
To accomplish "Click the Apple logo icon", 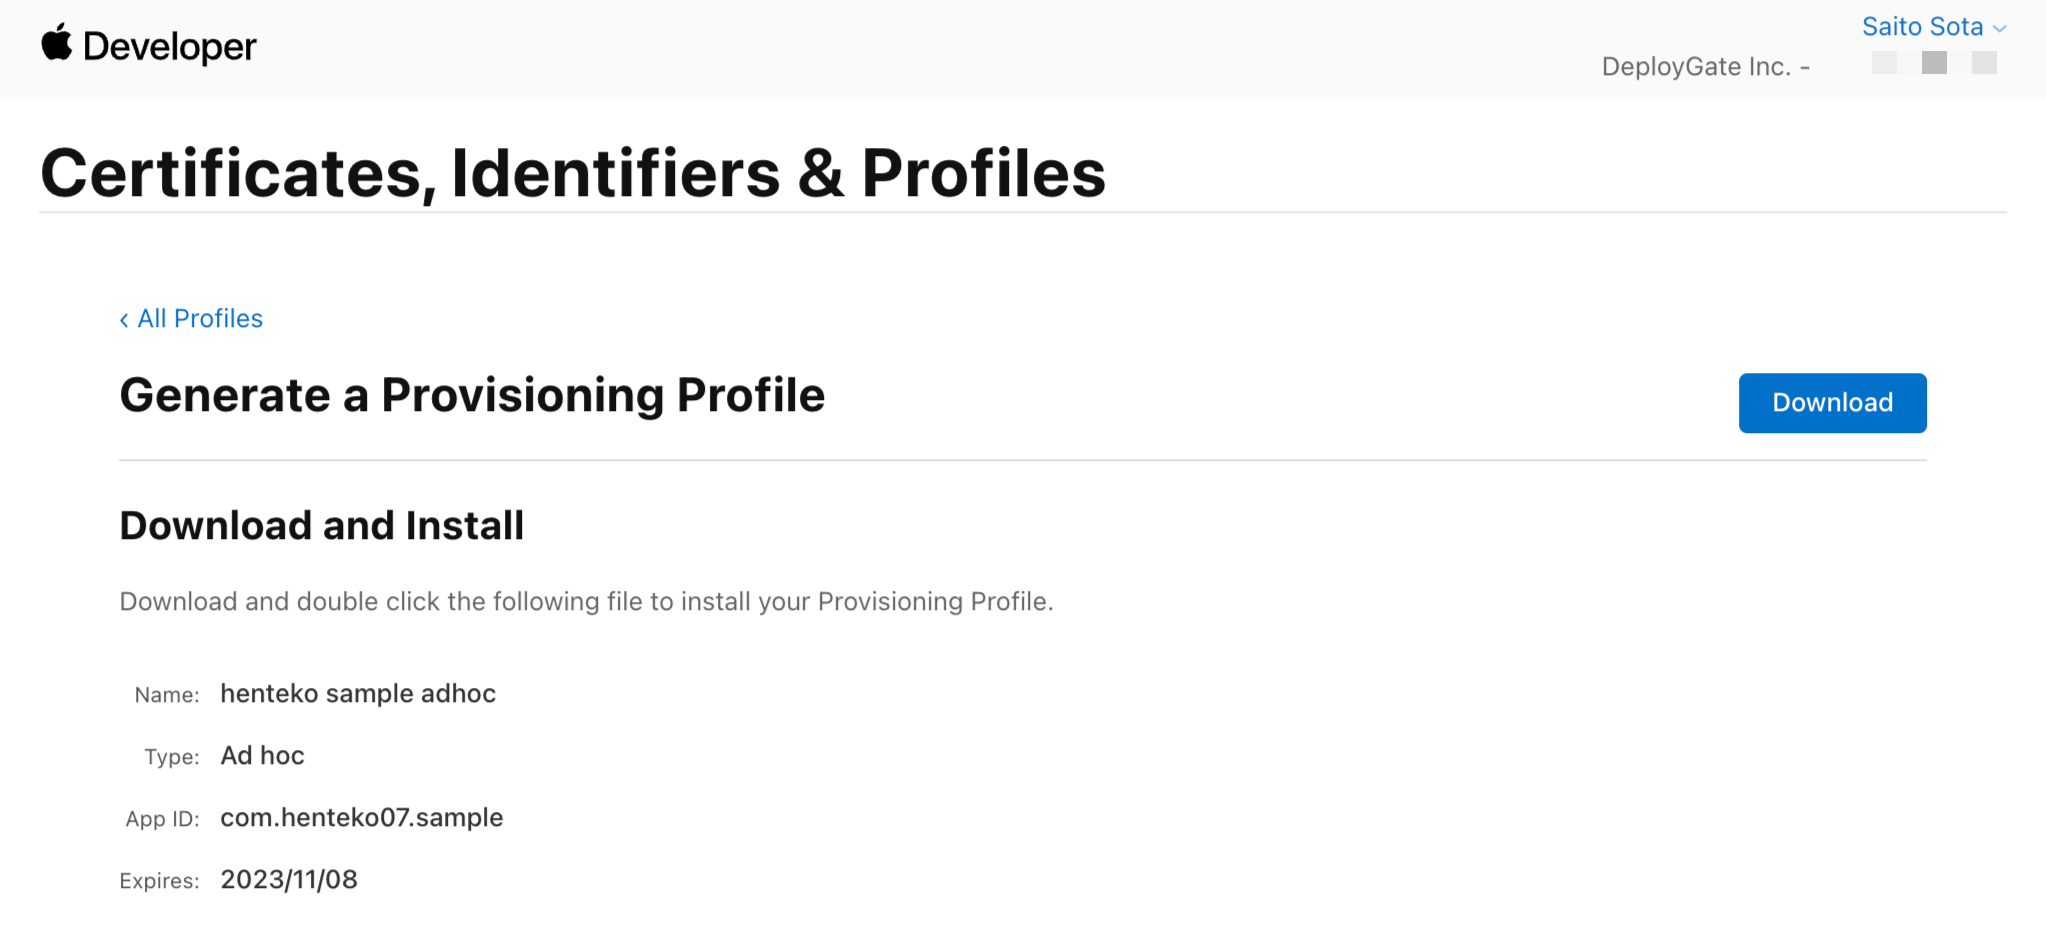I will (56, 44).
